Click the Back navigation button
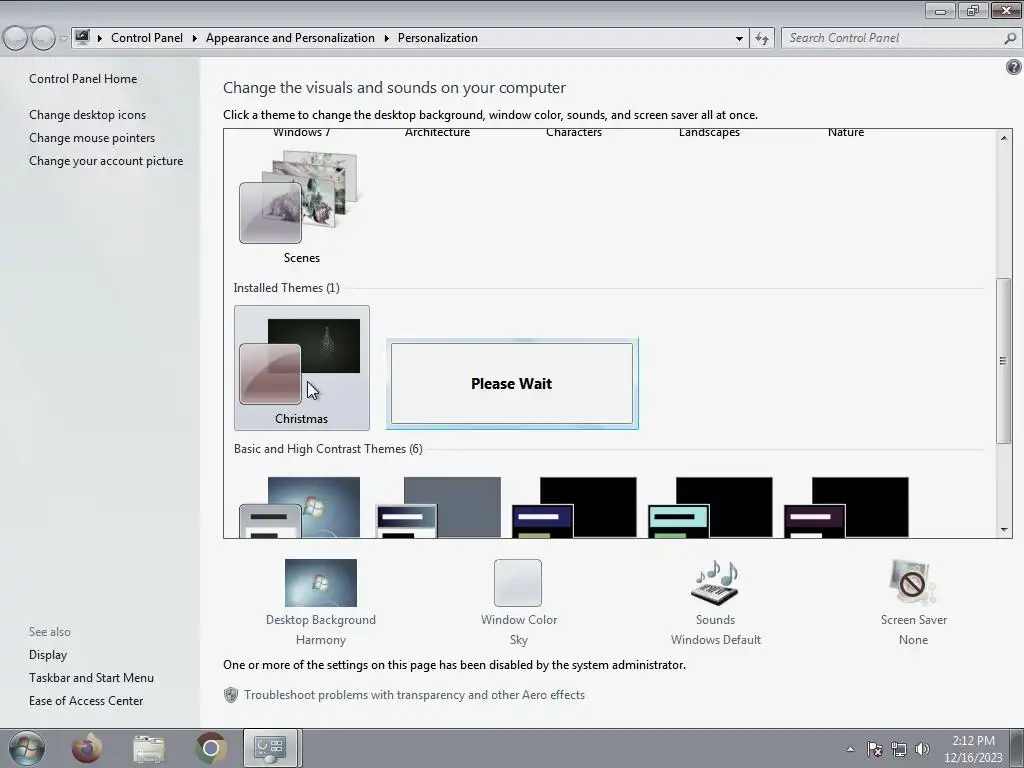1024x768 pixels. (16, 38)
